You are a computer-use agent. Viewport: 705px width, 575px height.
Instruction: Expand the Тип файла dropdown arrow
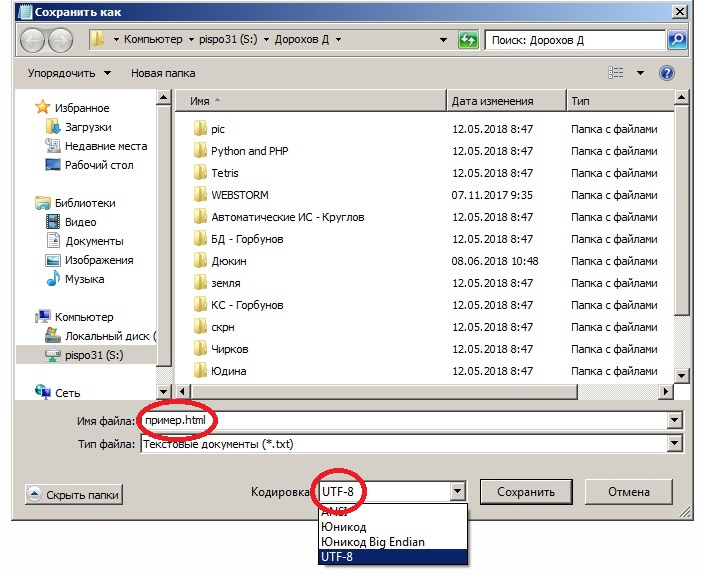pyautogui.click(x=675, y=444)
